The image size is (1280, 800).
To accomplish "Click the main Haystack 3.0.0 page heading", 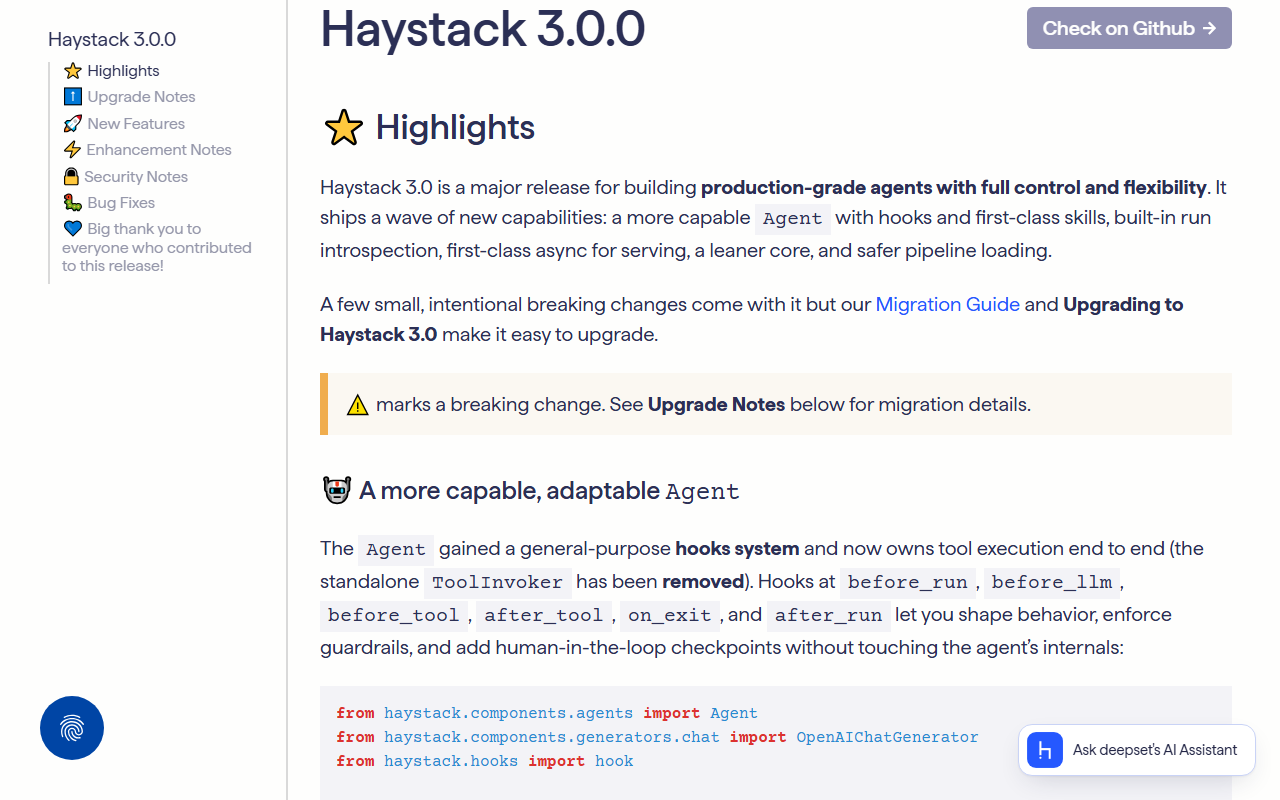I will 482,28.
